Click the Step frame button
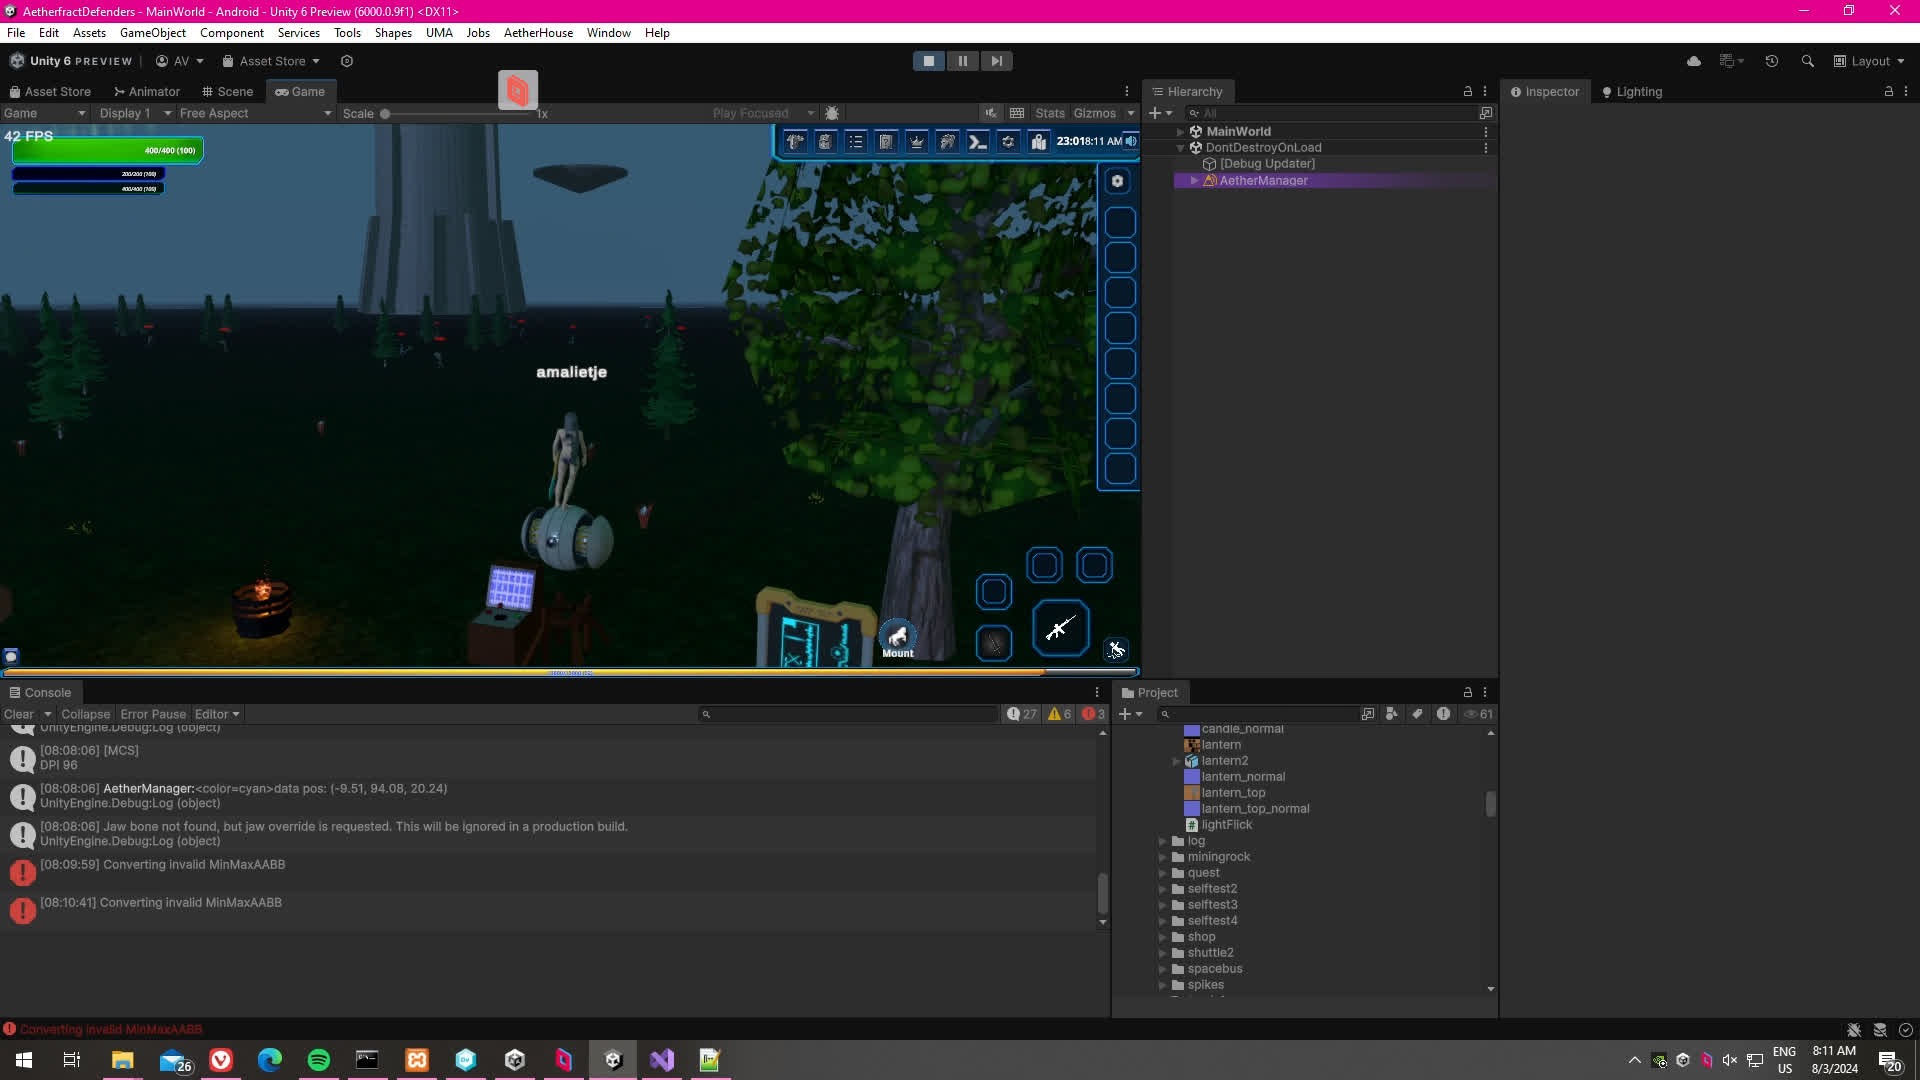 (996, 61)
